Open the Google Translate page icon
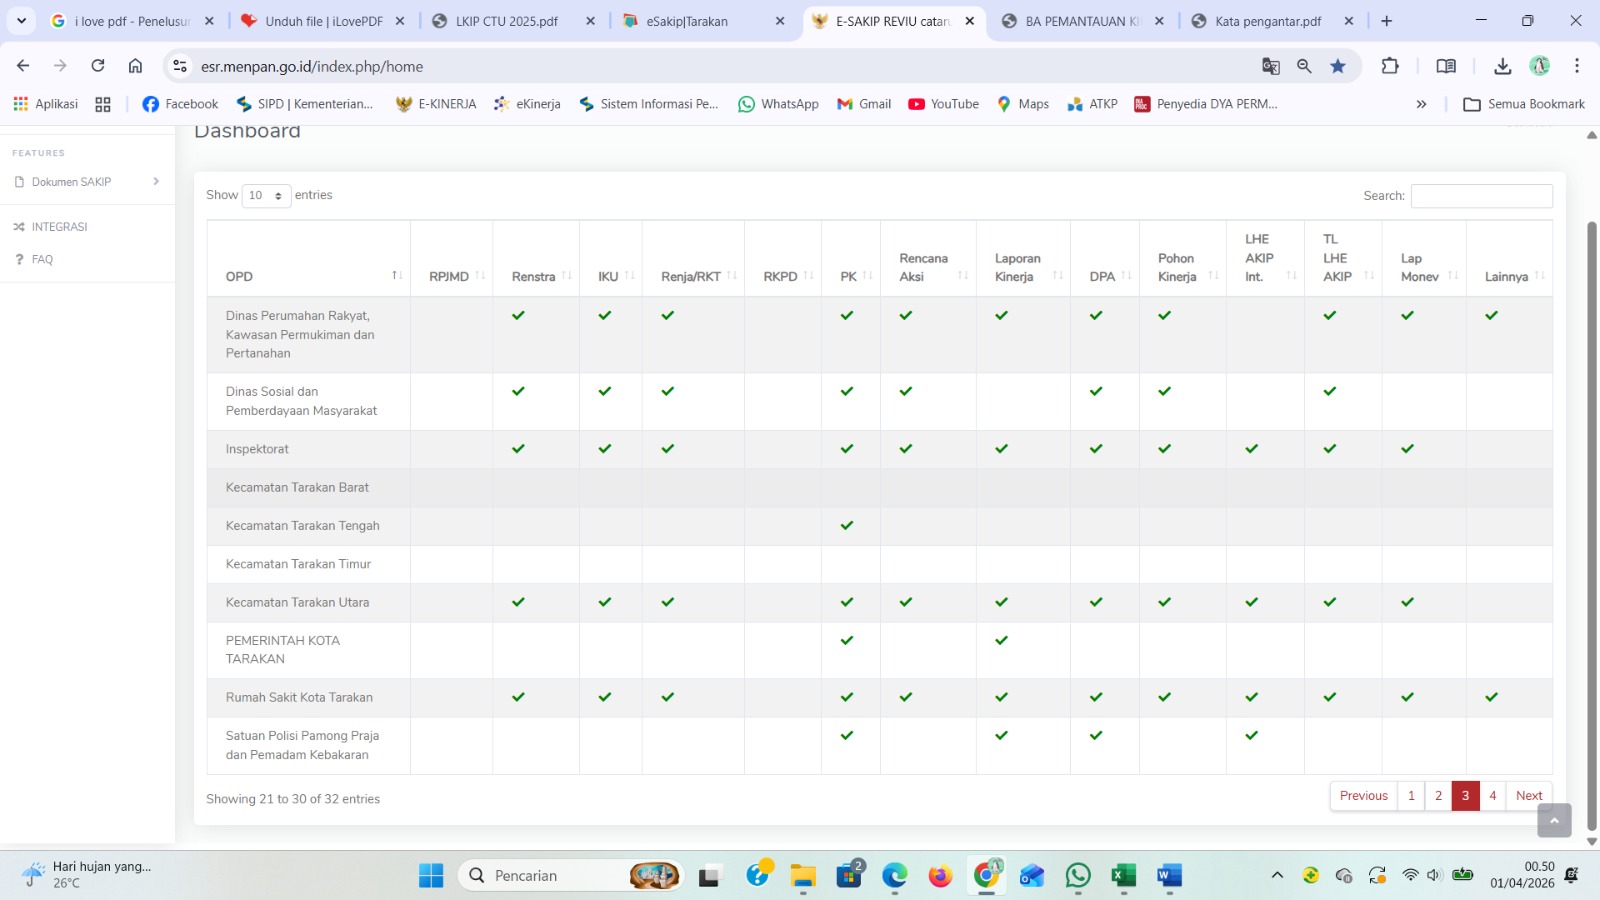1600x900 pixels. [x=1271, y=66]
